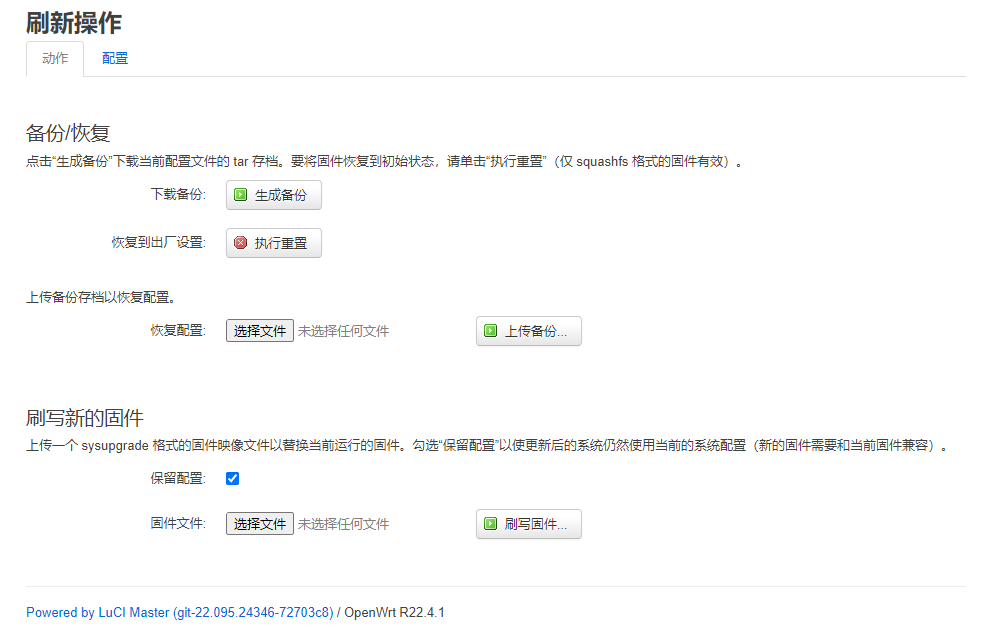This screenshot has height=635, width=1003.
Task: Click the green flash icon on 刷写固件 button
Action: (x=489, y=523)
